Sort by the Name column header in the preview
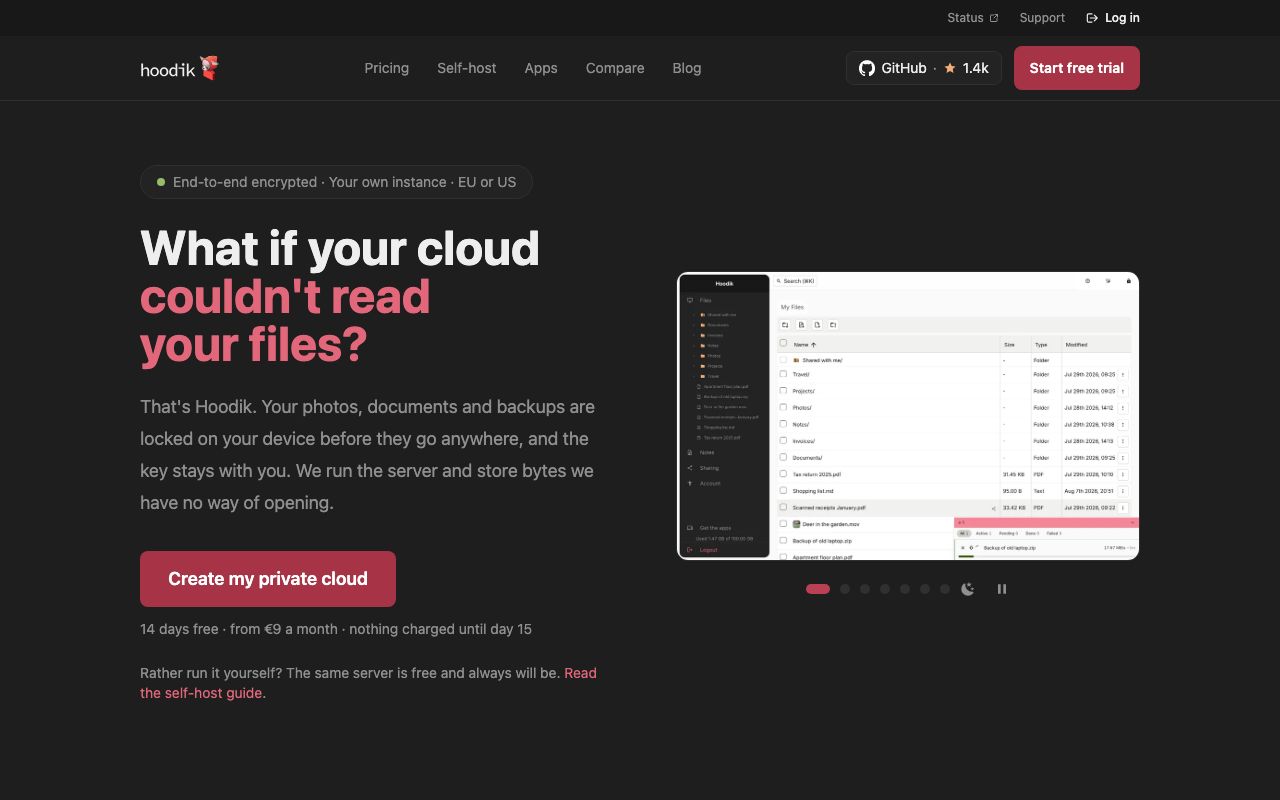This screenshot has height=800, width=1280. 804,344
